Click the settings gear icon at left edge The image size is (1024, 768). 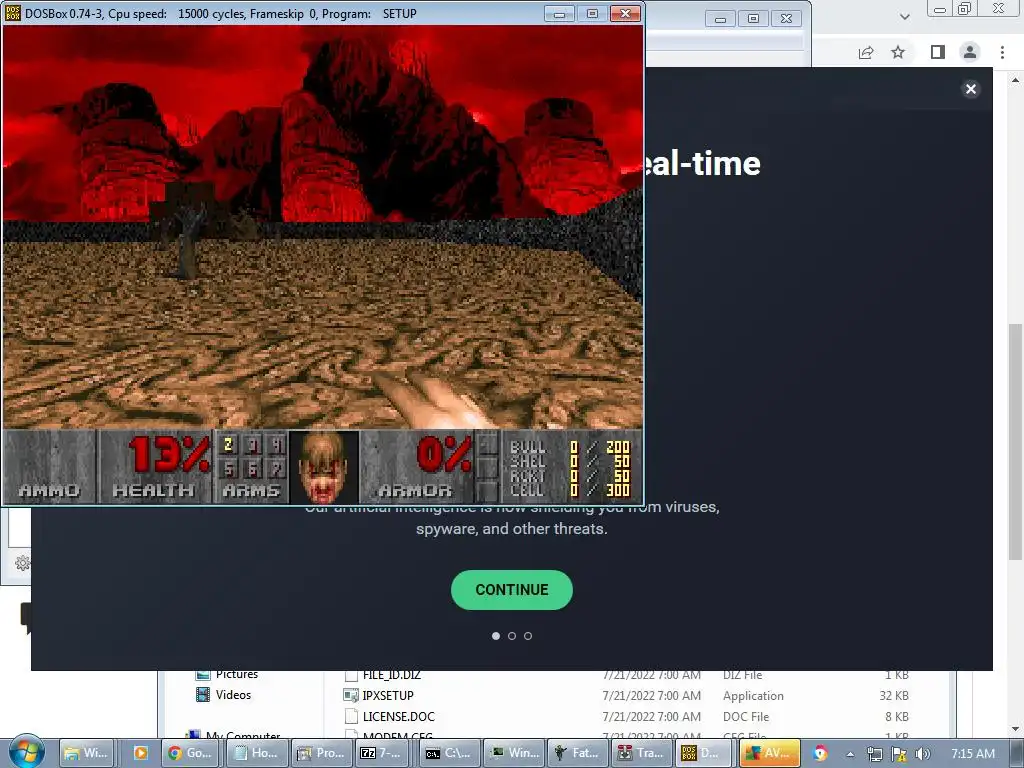tap(22, 563)
